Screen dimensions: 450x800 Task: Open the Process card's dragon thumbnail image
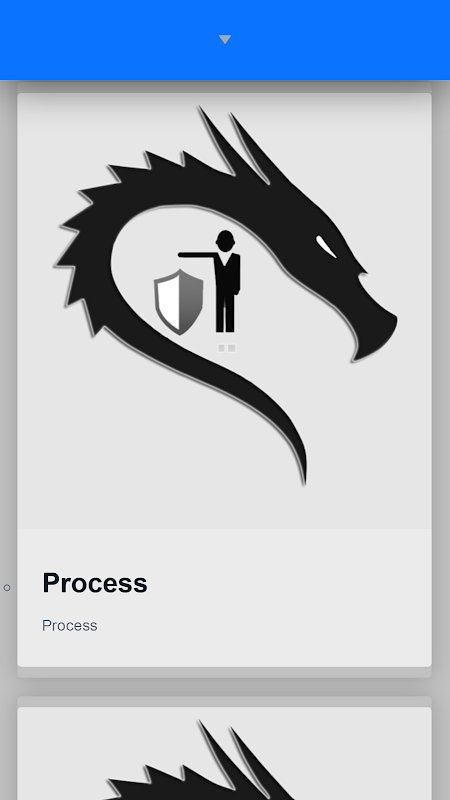(x=224, y=311)
